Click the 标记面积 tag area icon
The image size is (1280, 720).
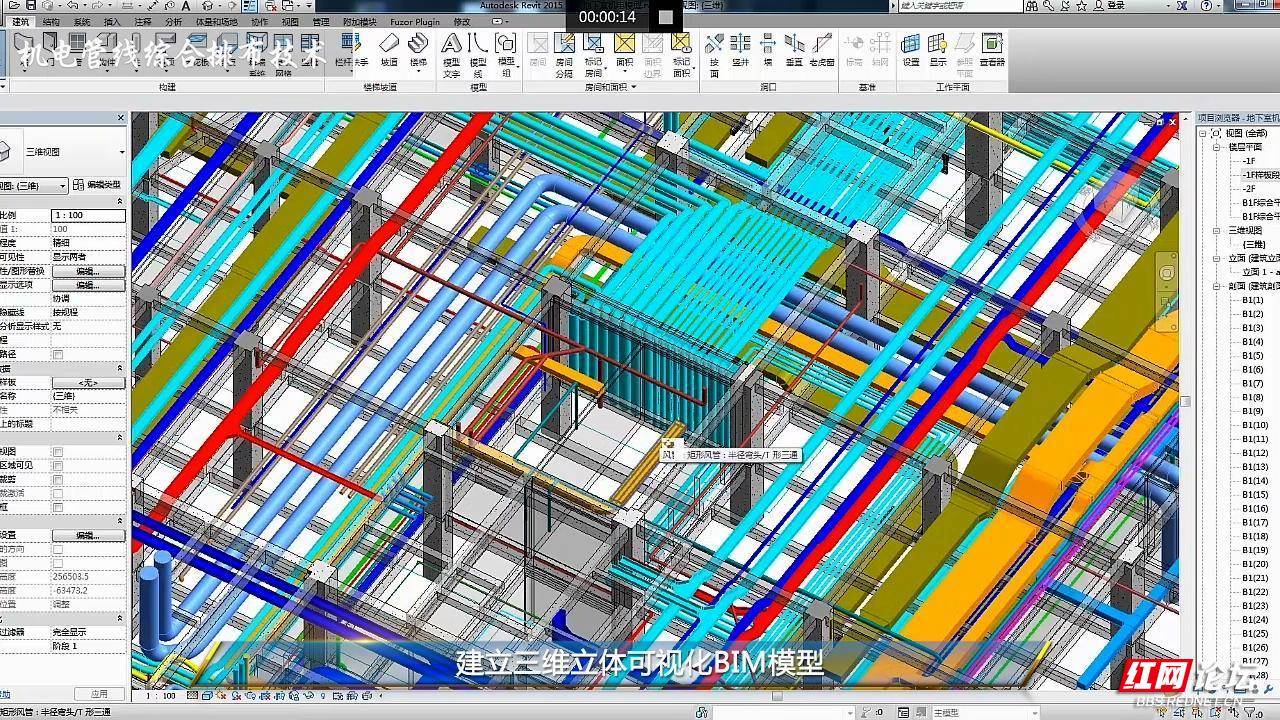(681, 44)
